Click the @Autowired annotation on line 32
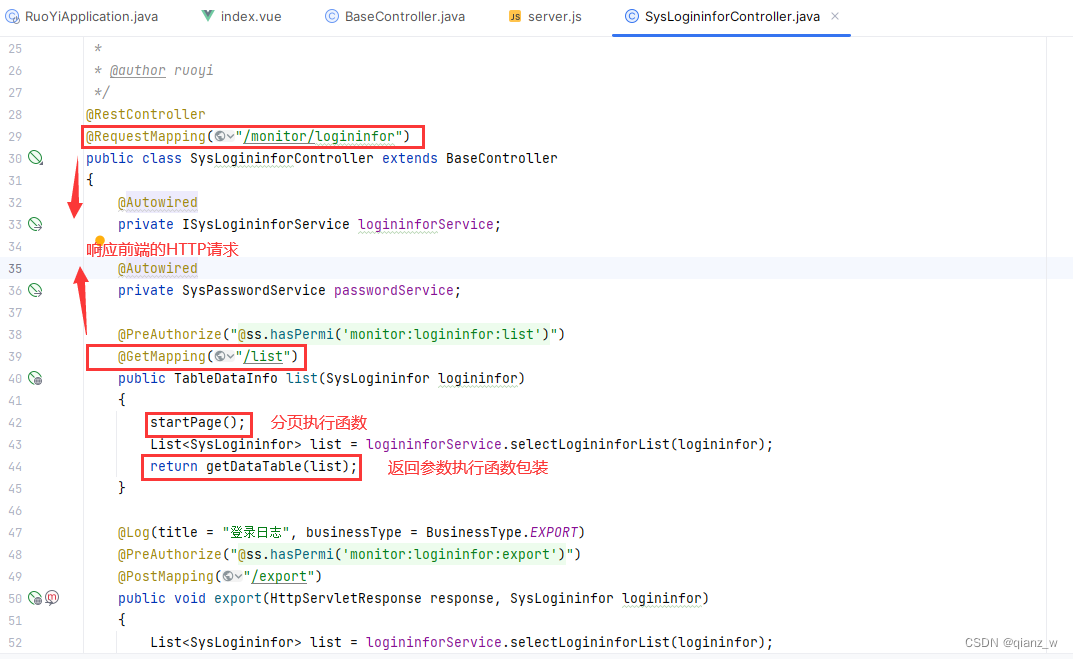1073x659 pixels. (157, 203)
